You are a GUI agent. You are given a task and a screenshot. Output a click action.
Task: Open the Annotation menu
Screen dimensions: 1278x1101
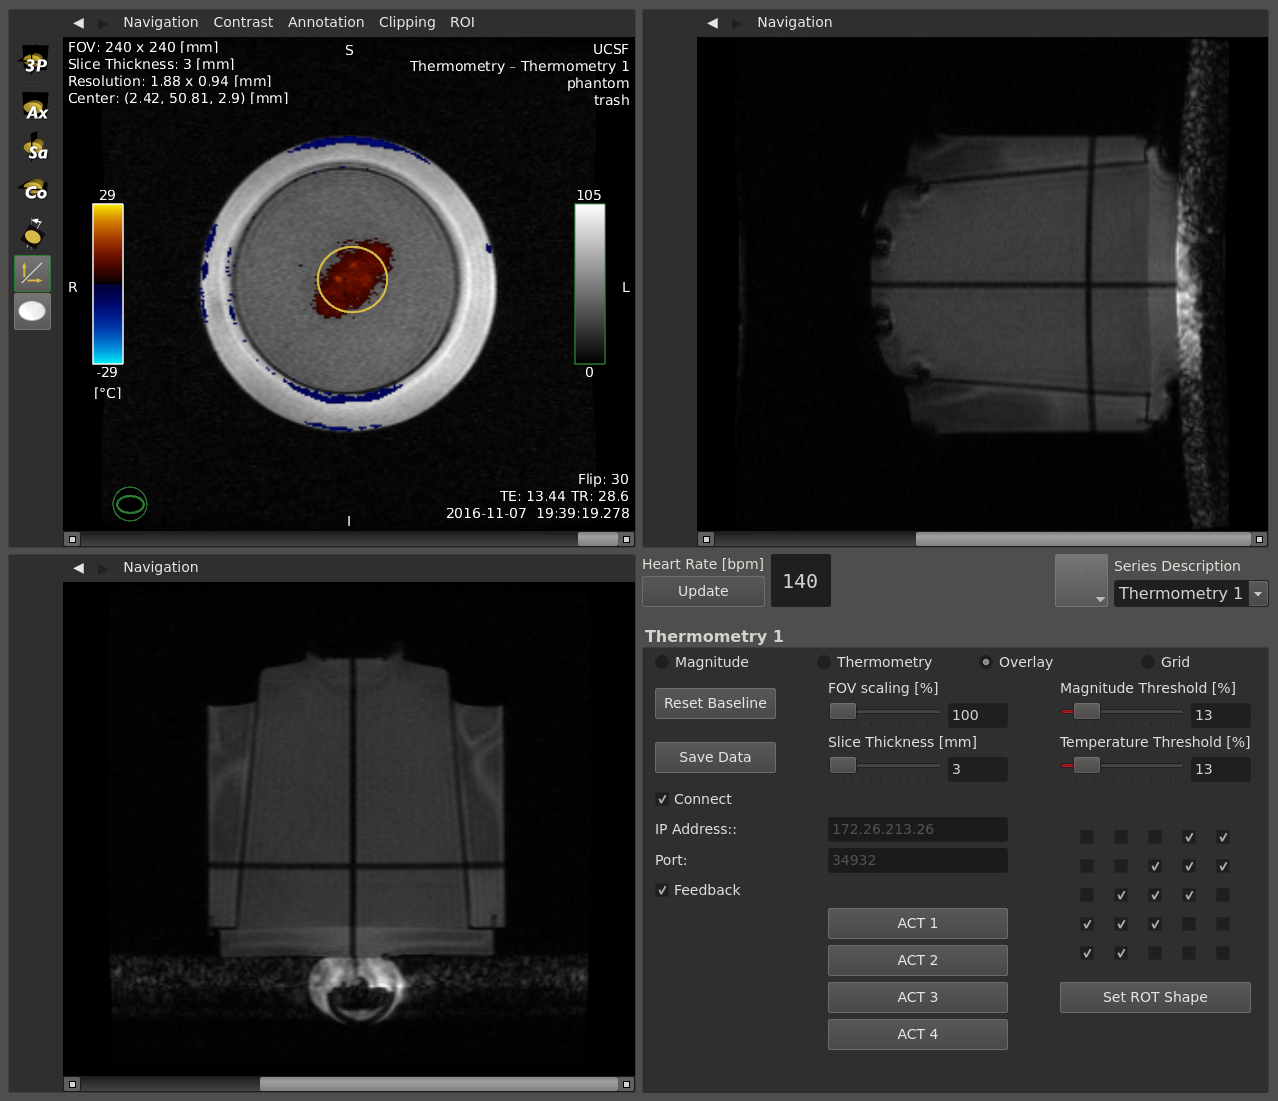[326, 22]
